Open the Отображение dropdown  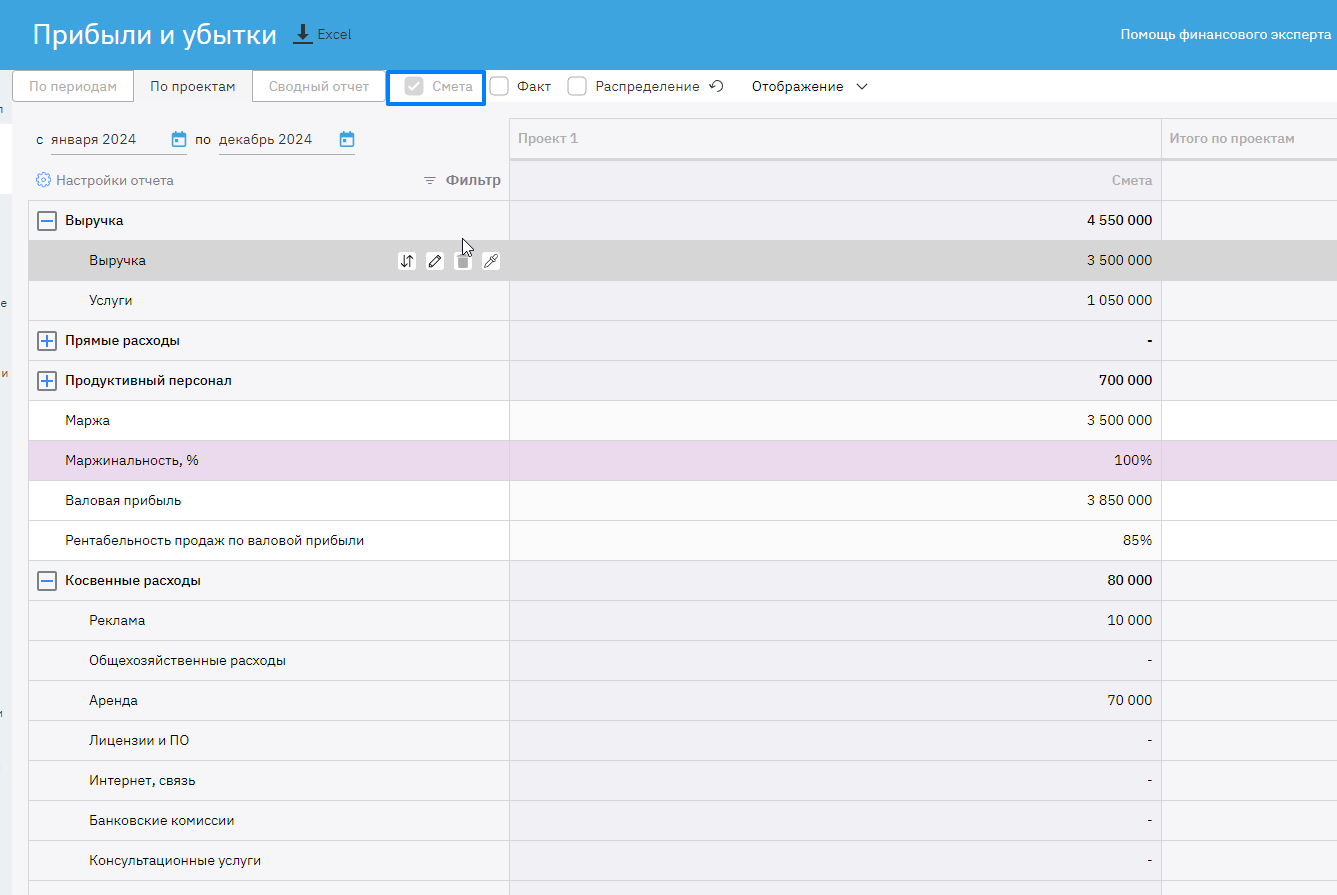810,87
